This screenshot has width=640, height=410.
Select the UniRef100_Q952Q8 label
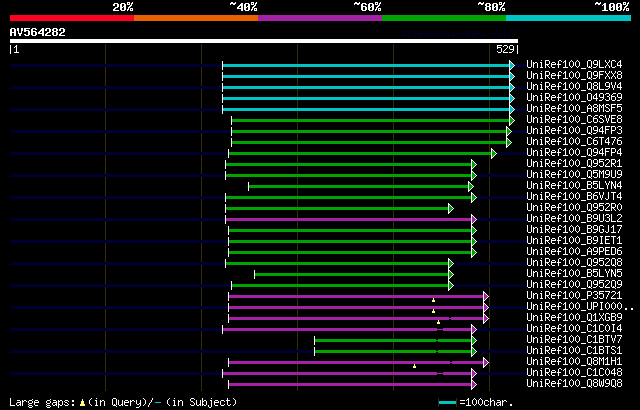[574, 262]
